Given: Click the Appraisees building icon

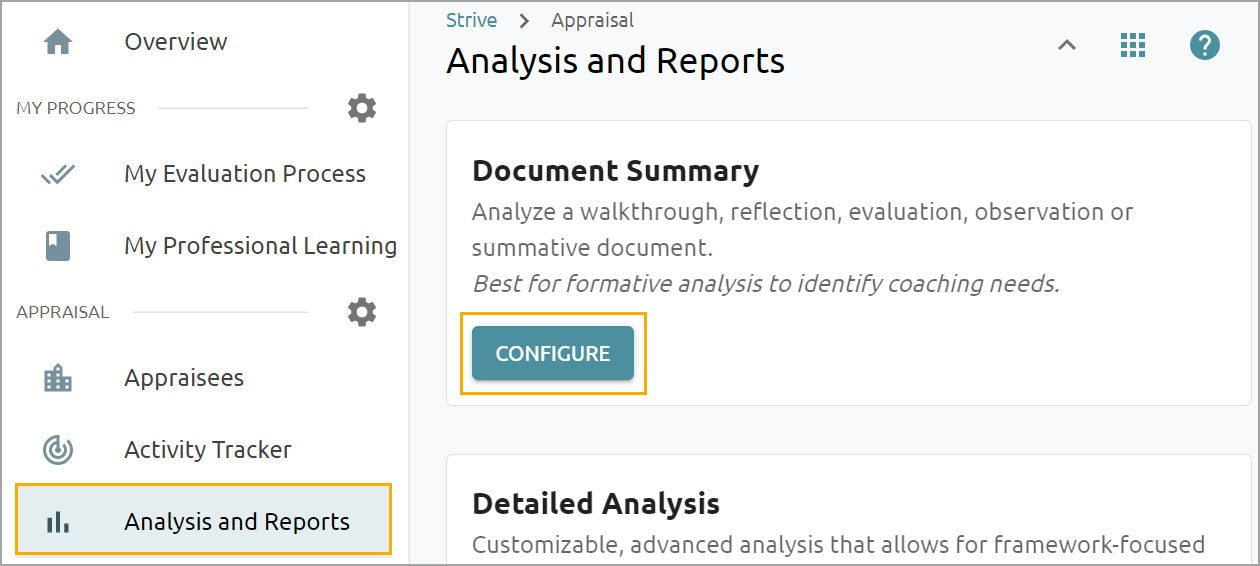Looking at the screenshot, I should (x=58, y=378).
